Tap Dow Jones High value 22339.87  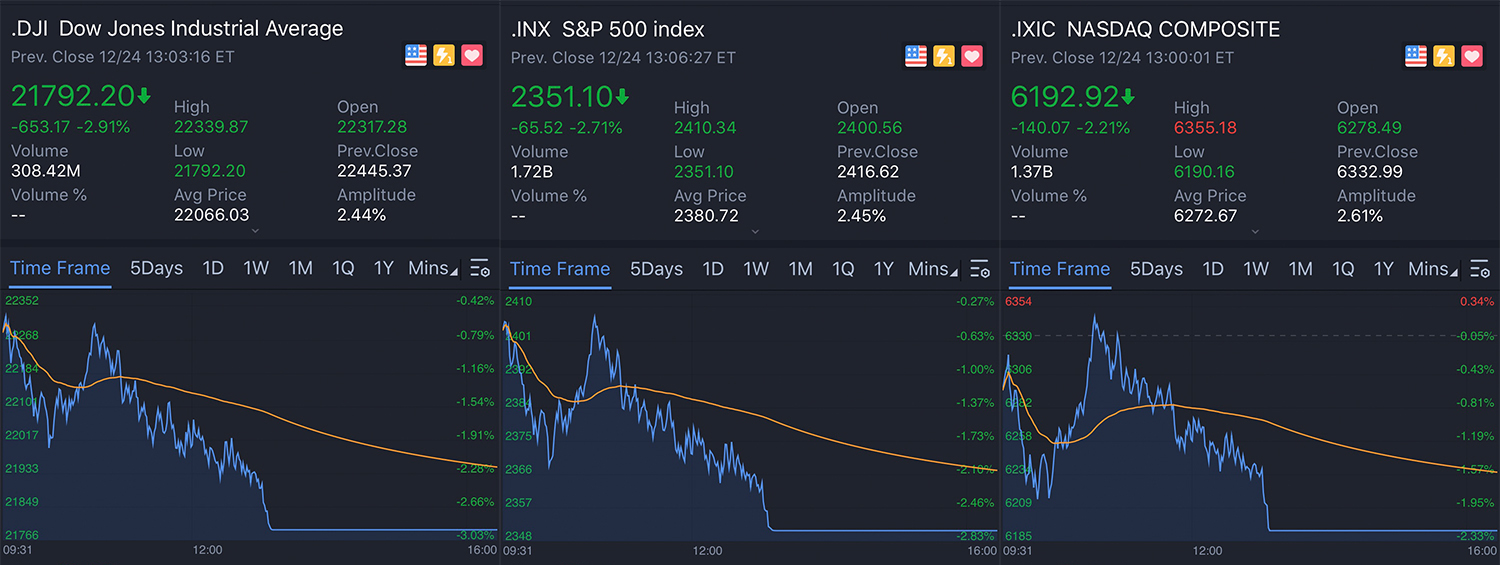(x=211, y=127)
